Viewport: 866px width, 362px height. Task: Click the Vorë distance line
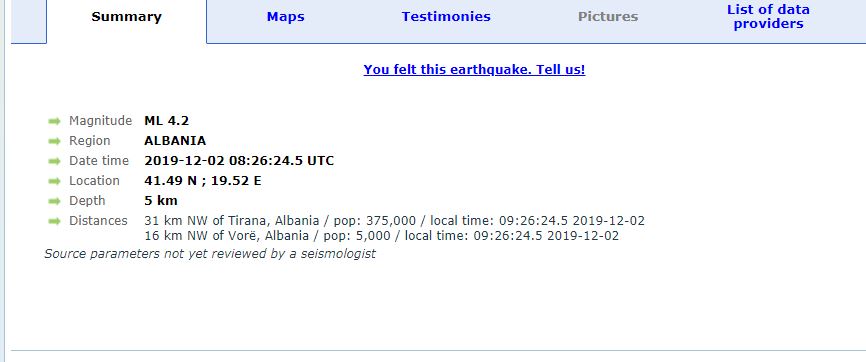click(382, 235)
